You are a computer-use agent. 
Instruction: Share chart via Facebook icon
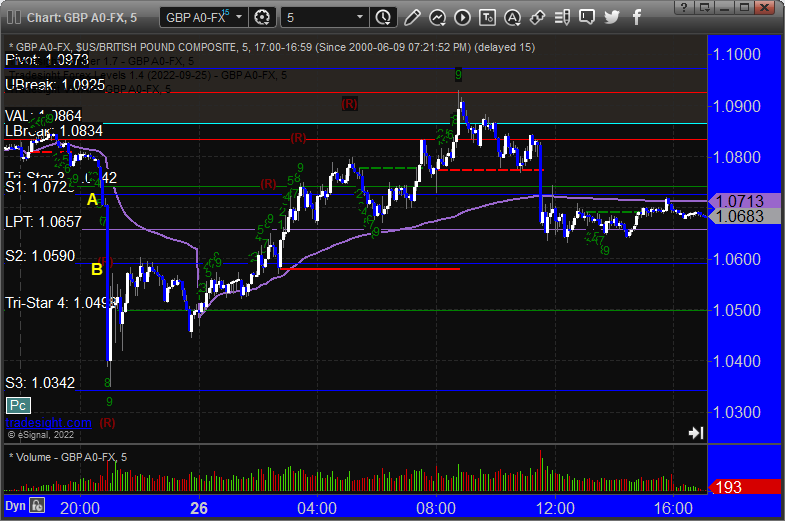tap(637, 18)
